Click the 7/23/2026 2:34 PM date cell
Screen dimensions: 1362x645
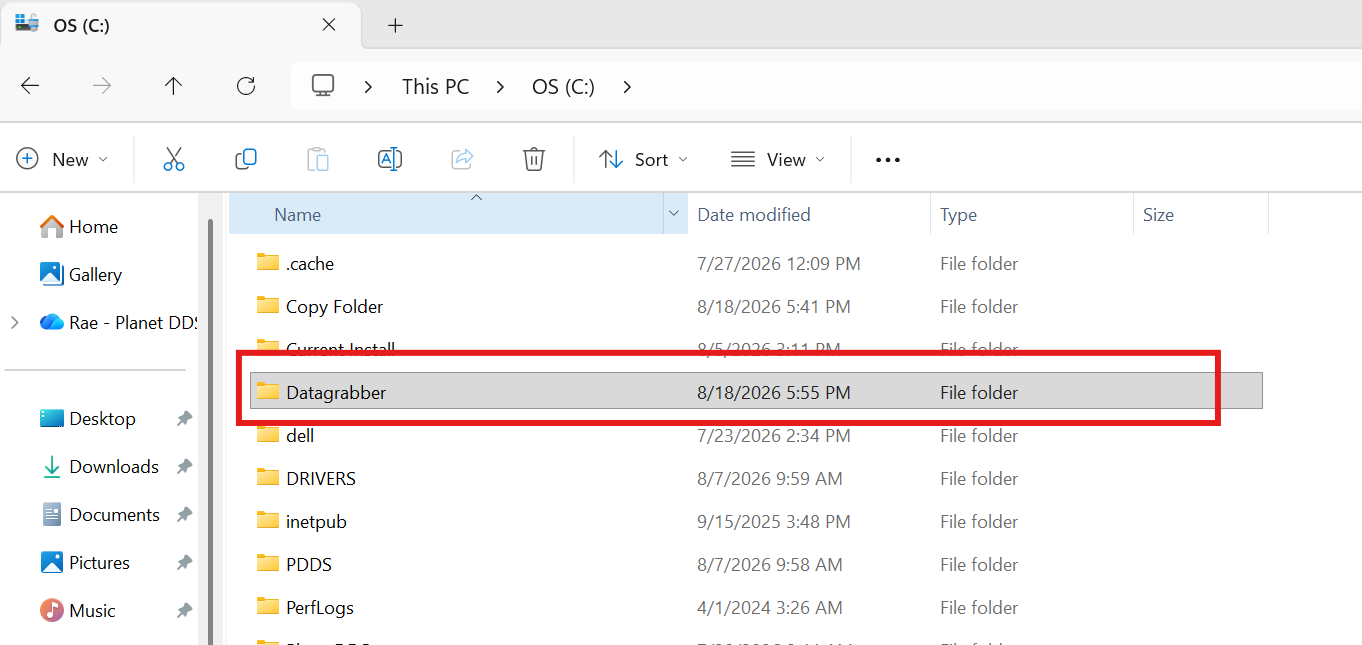(x=774, y=436)
